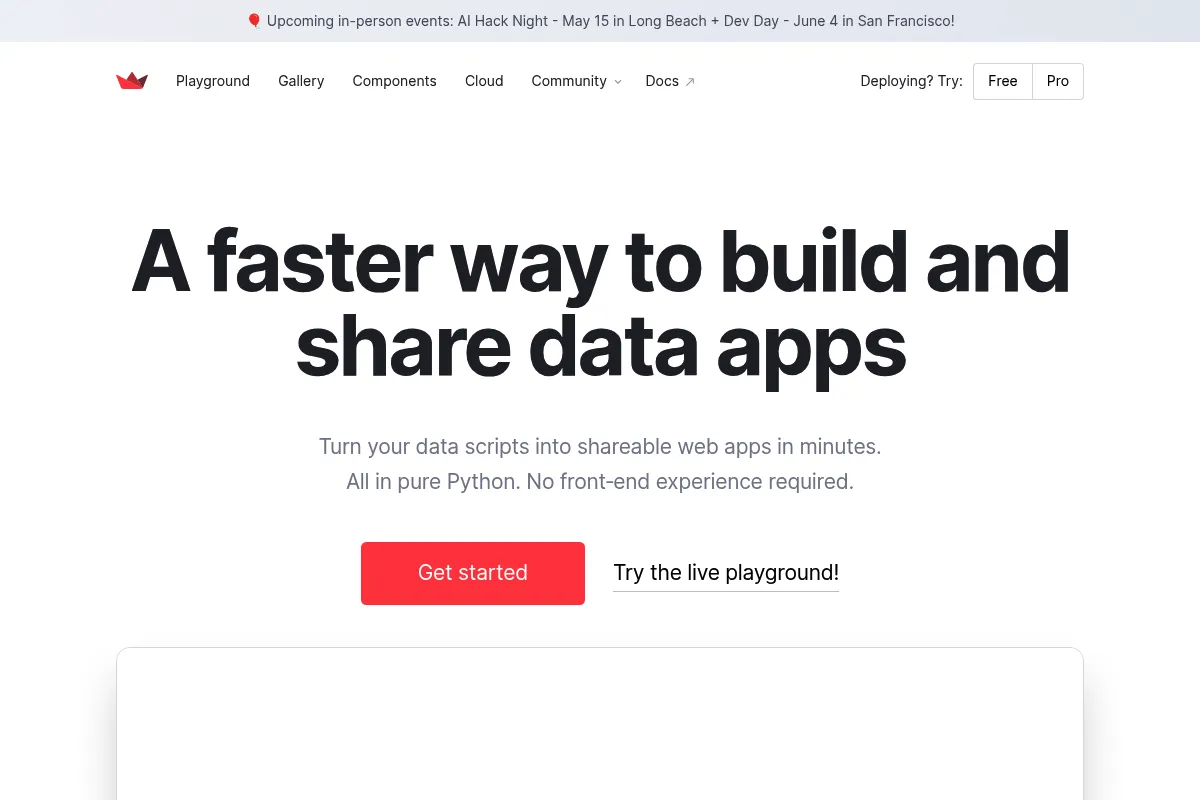The image size is (1200, 800).
Task: Click the balloon emoji in announcement banner
Action: pyautogui.click(x=254, y=20)
